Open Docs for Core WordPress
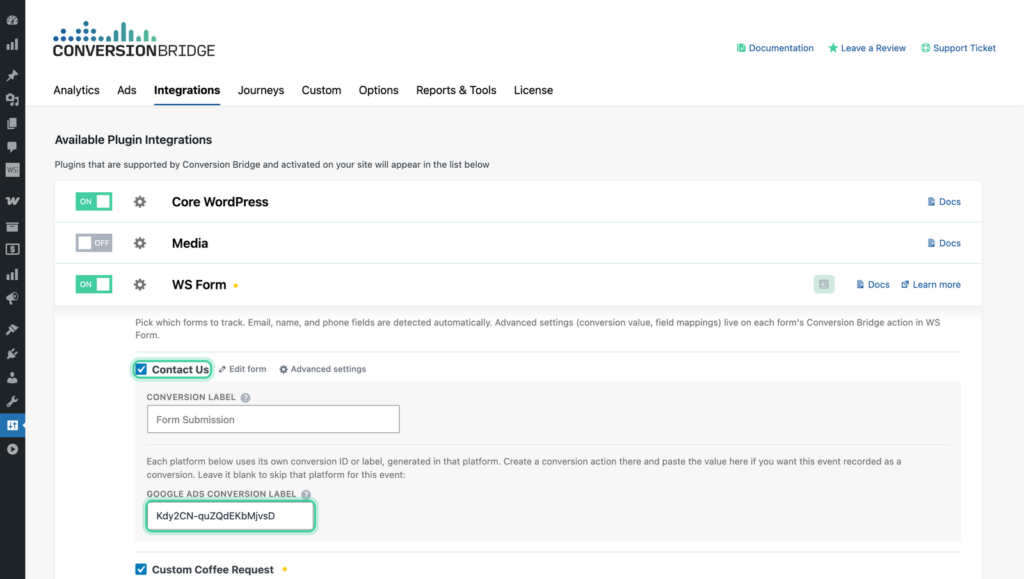 944,202
